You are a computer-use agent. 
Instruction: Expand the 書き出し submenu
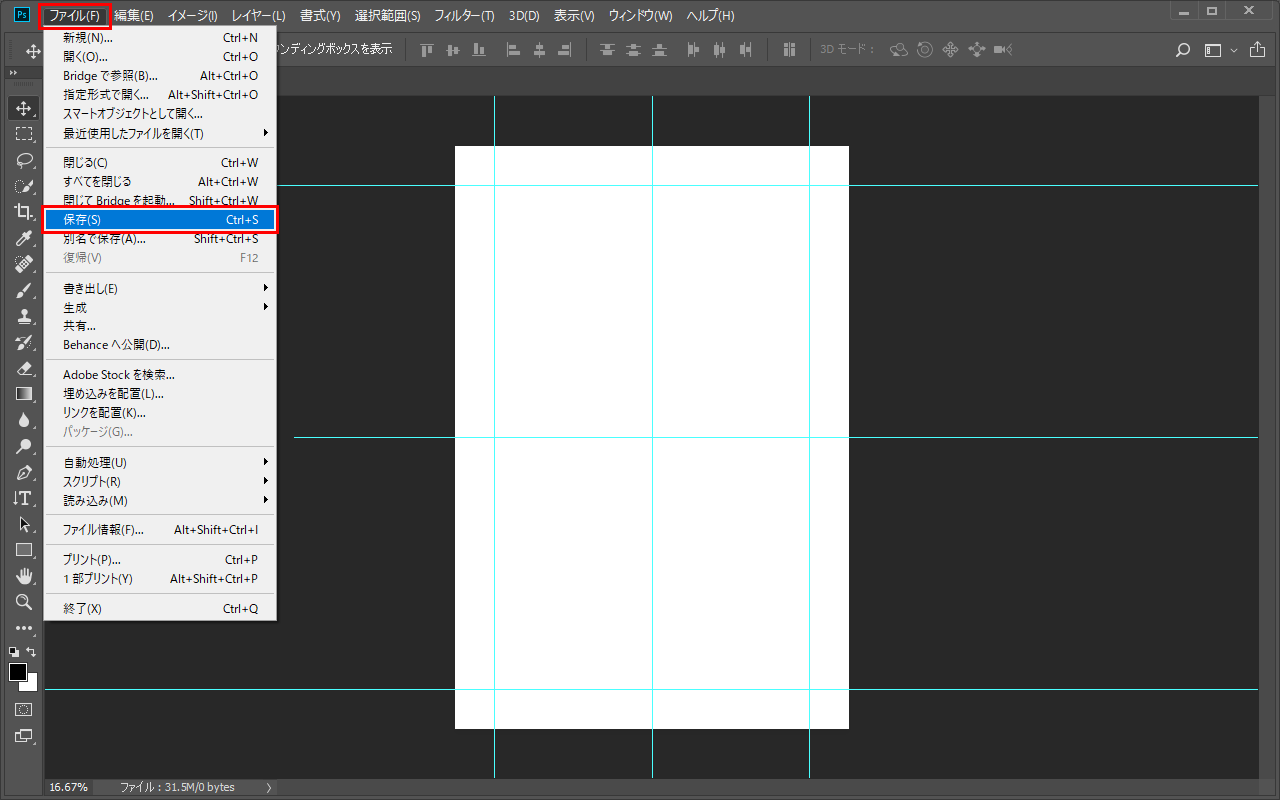pos(265,288)
